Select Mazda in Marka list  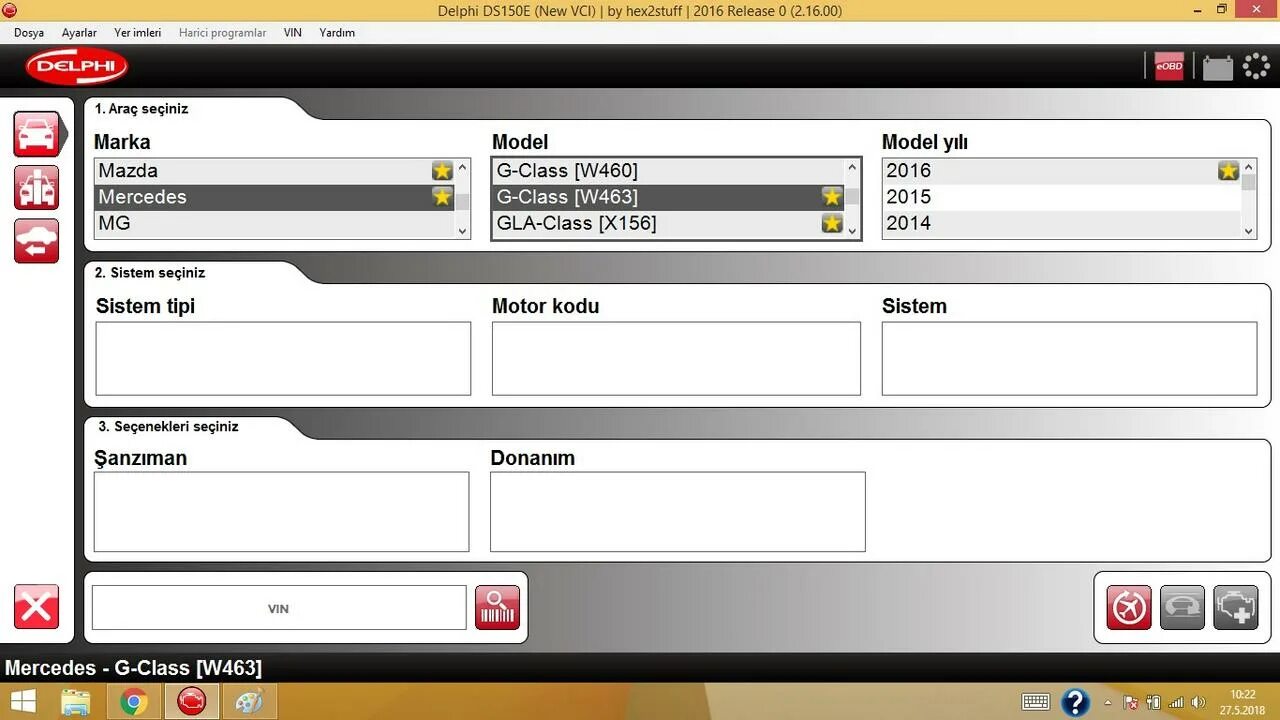click(274, 171)
